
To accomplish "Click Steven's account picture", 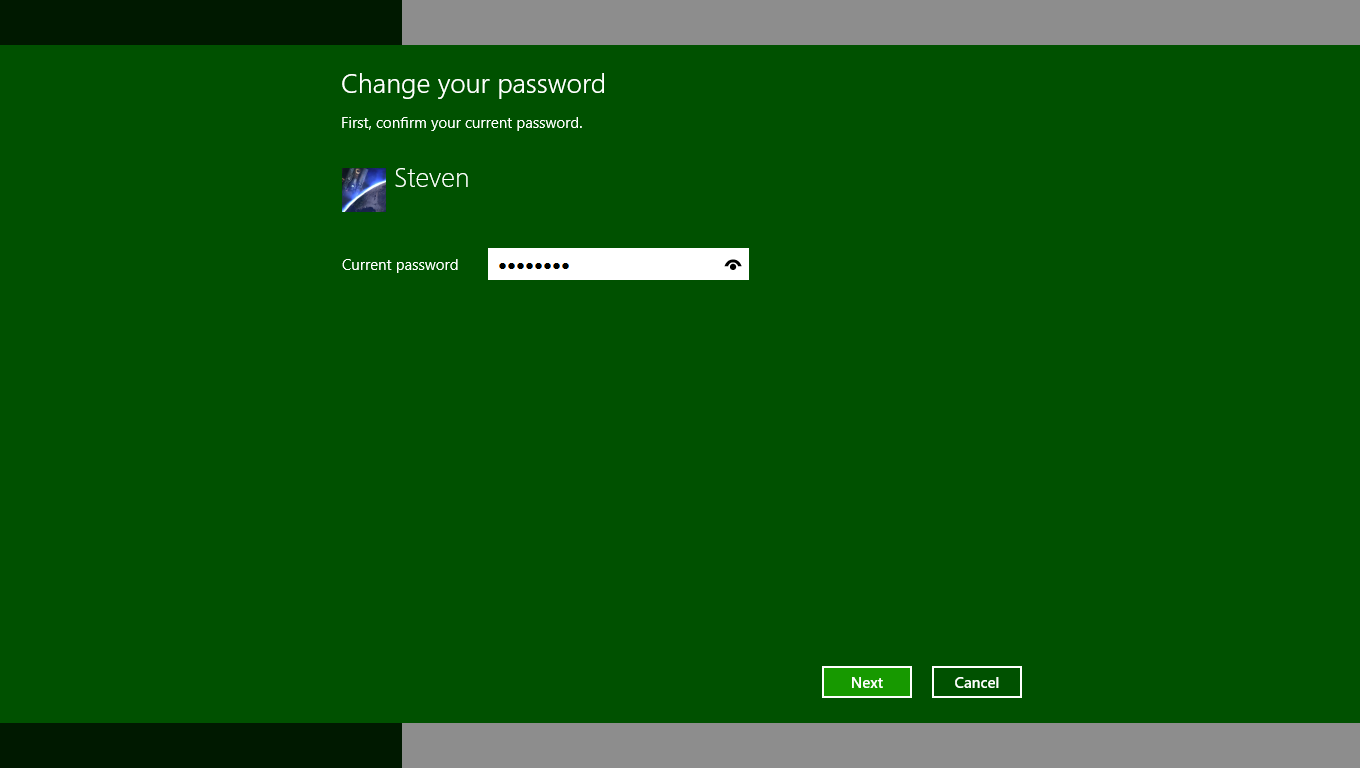I will tap(363, 190).
